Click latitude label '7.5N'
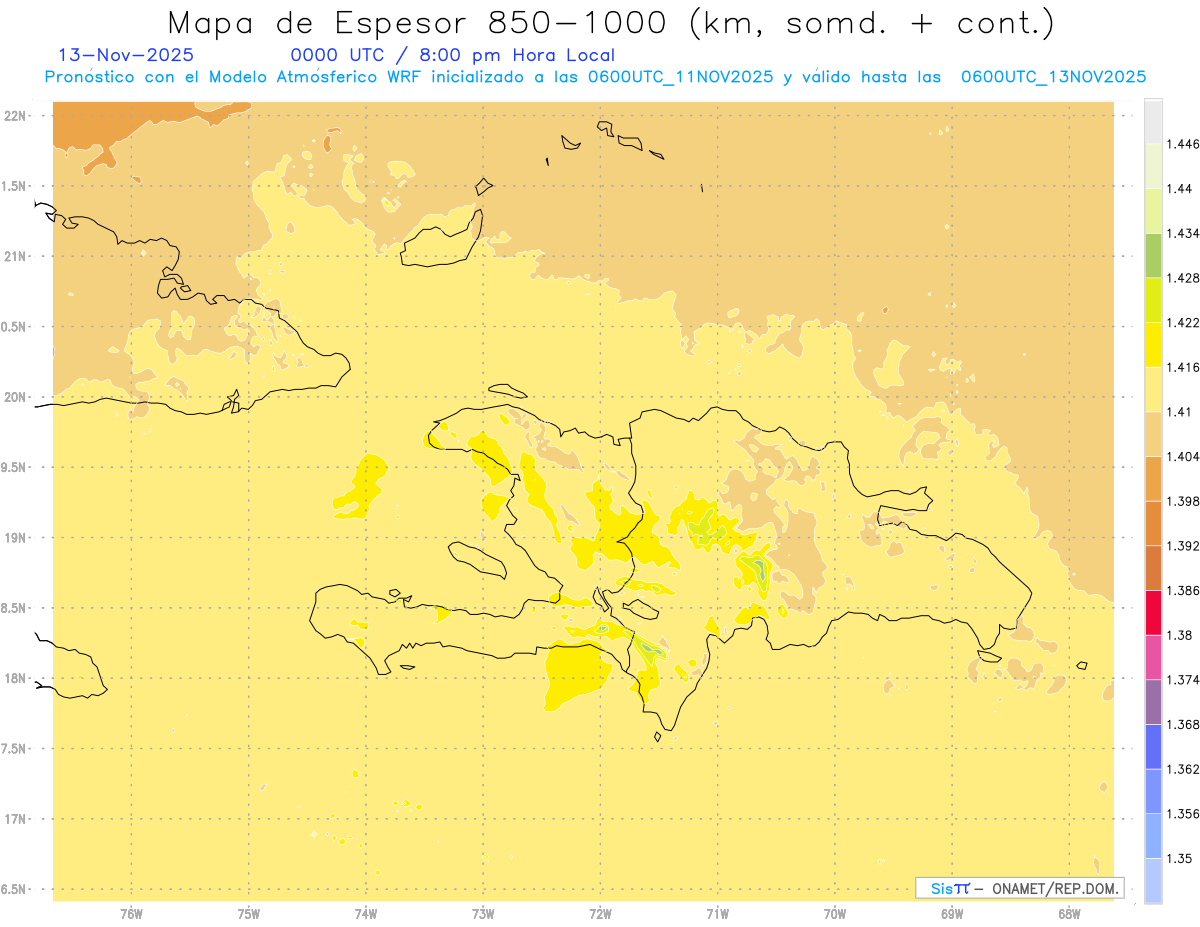This screenshot has height=927, width=1200. (x=14, y=750)
